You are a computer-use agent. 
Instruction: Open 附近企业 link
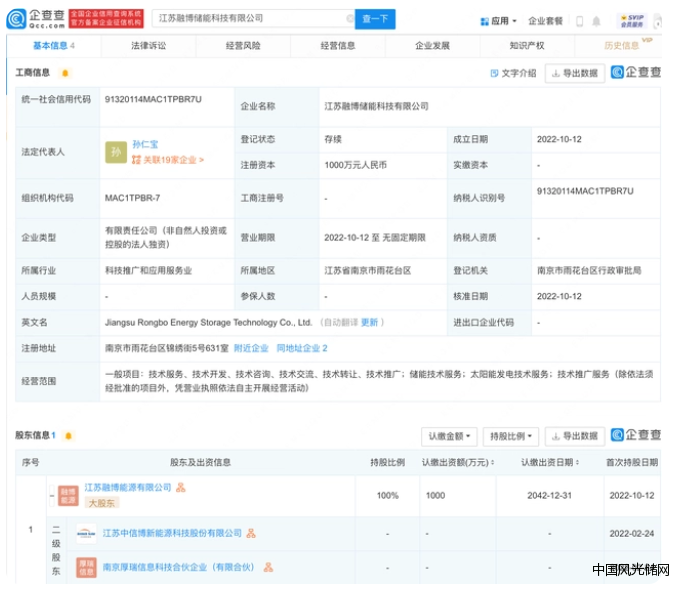251,348
